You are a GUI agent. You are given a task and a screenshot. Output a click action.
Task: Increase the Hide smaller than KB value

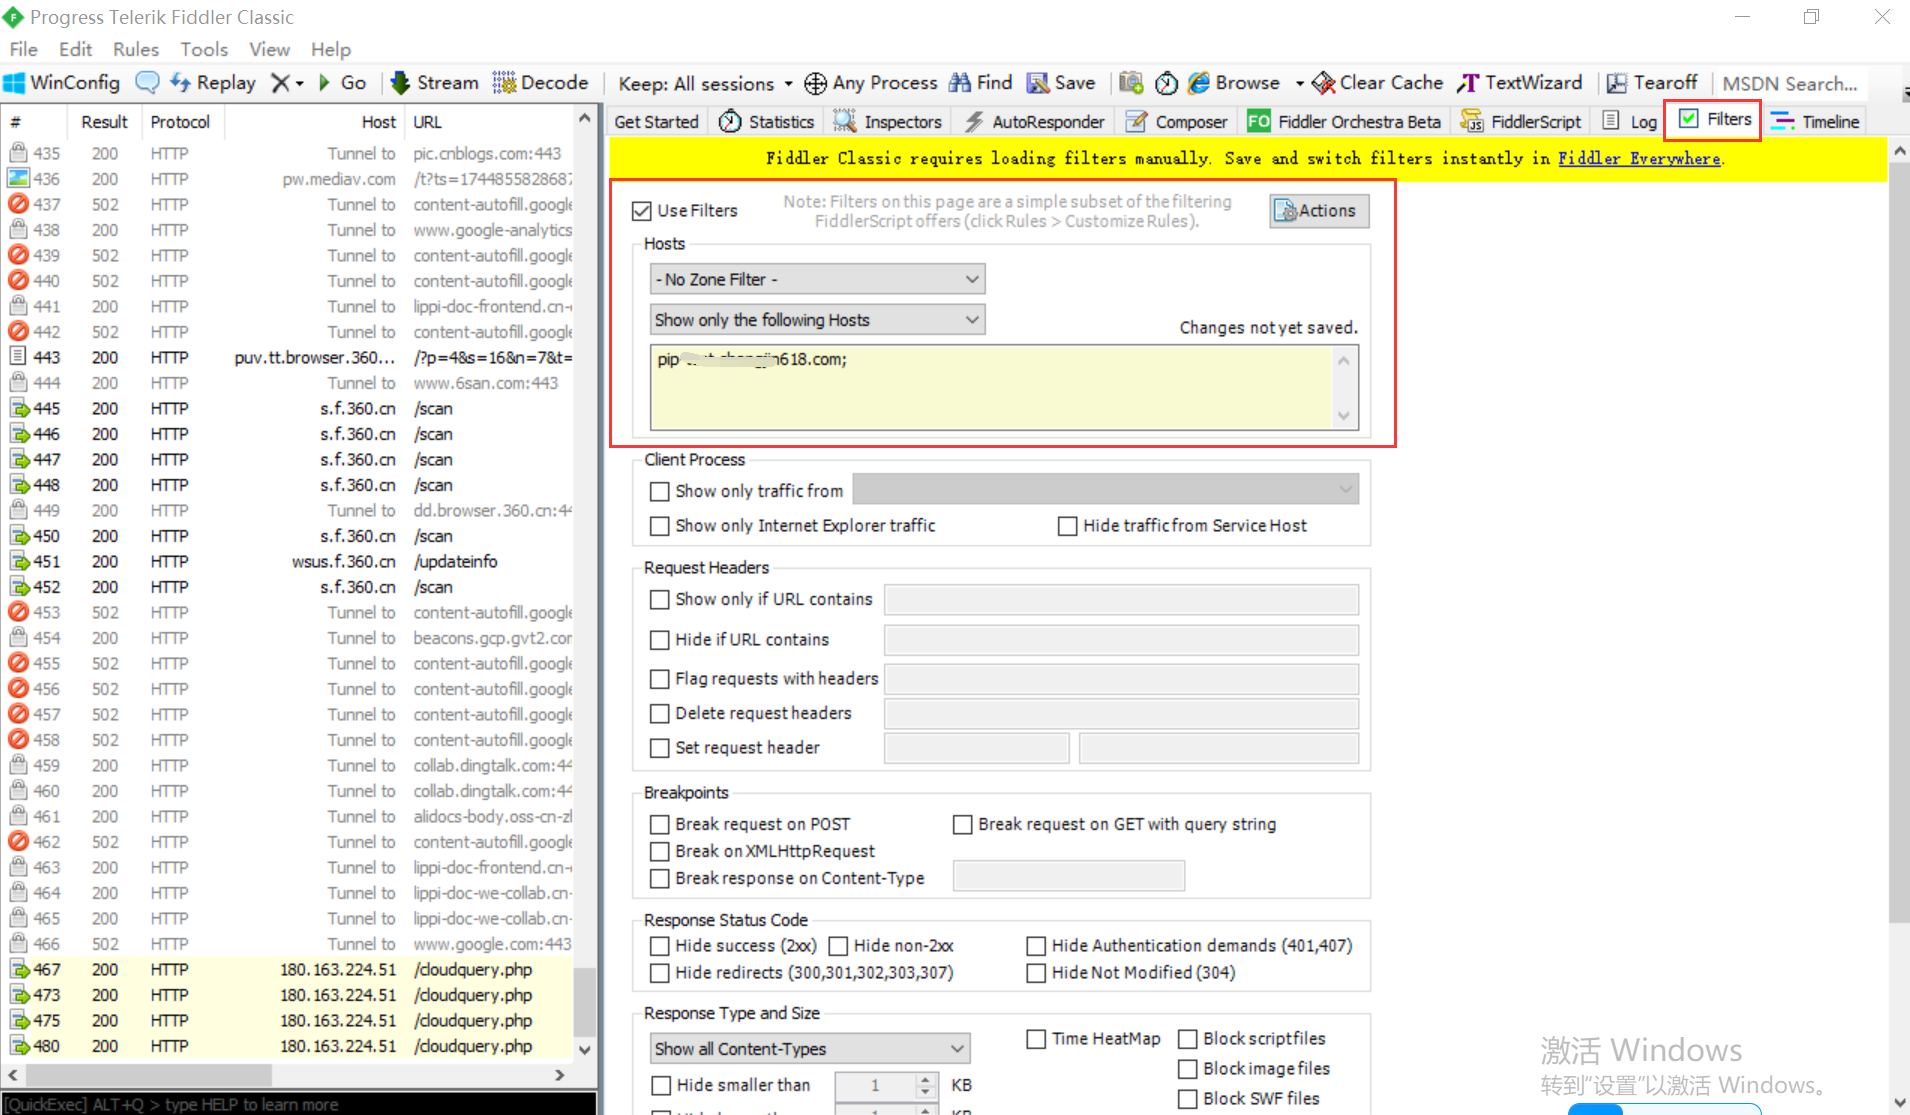[x=926, y=1079]
